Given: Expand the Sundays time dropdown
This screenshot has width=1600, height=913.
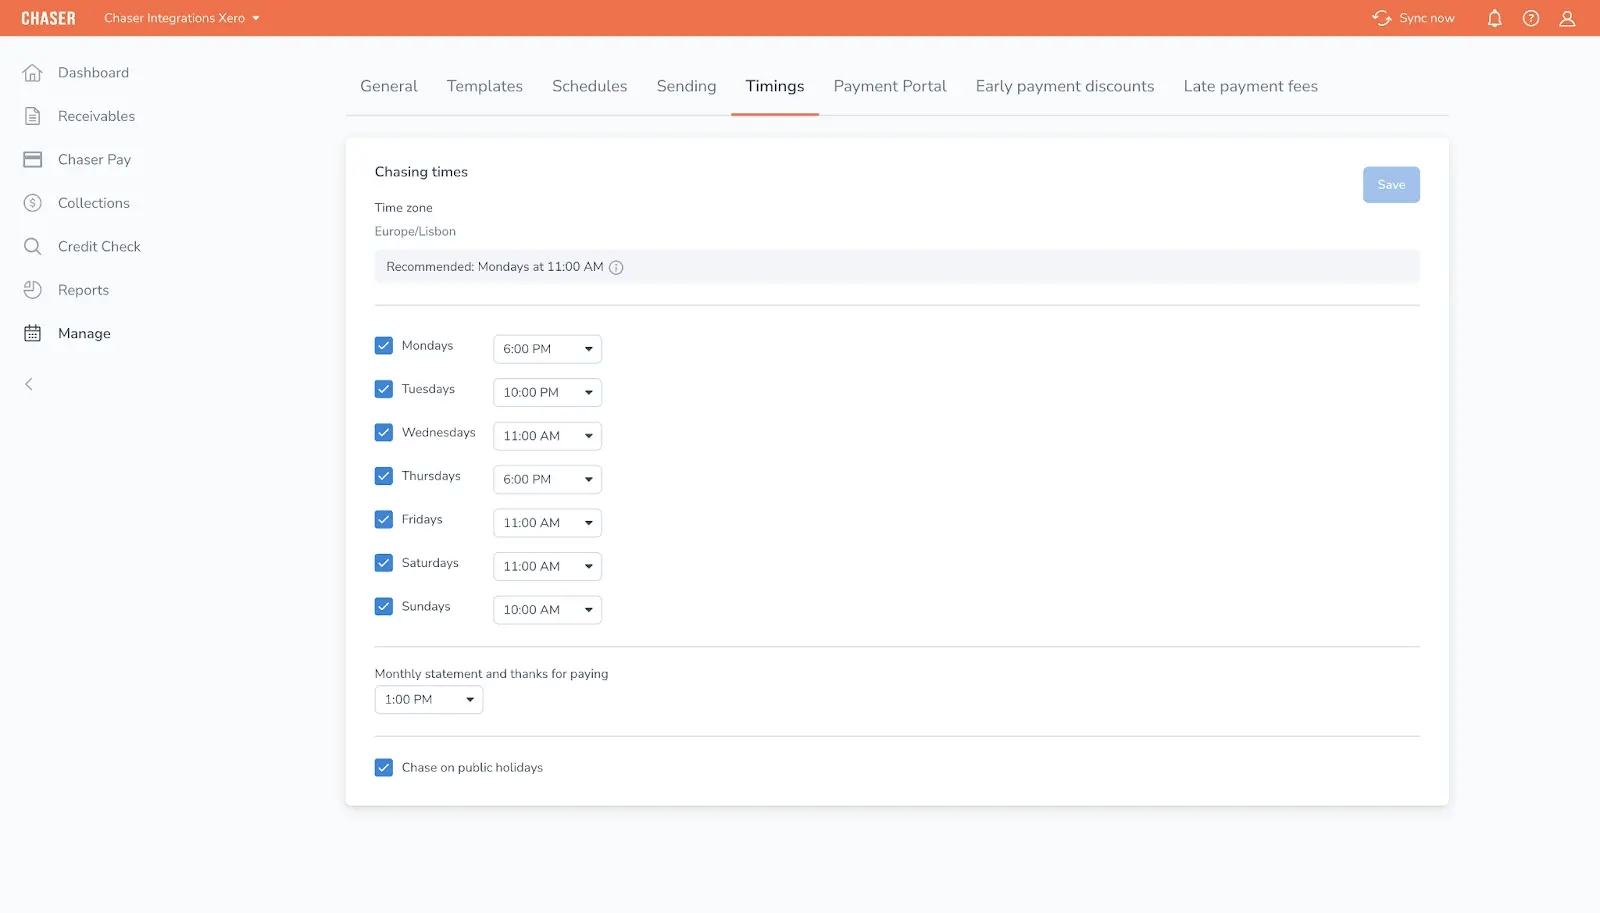Looking at the screenshot, I should 547,610.
